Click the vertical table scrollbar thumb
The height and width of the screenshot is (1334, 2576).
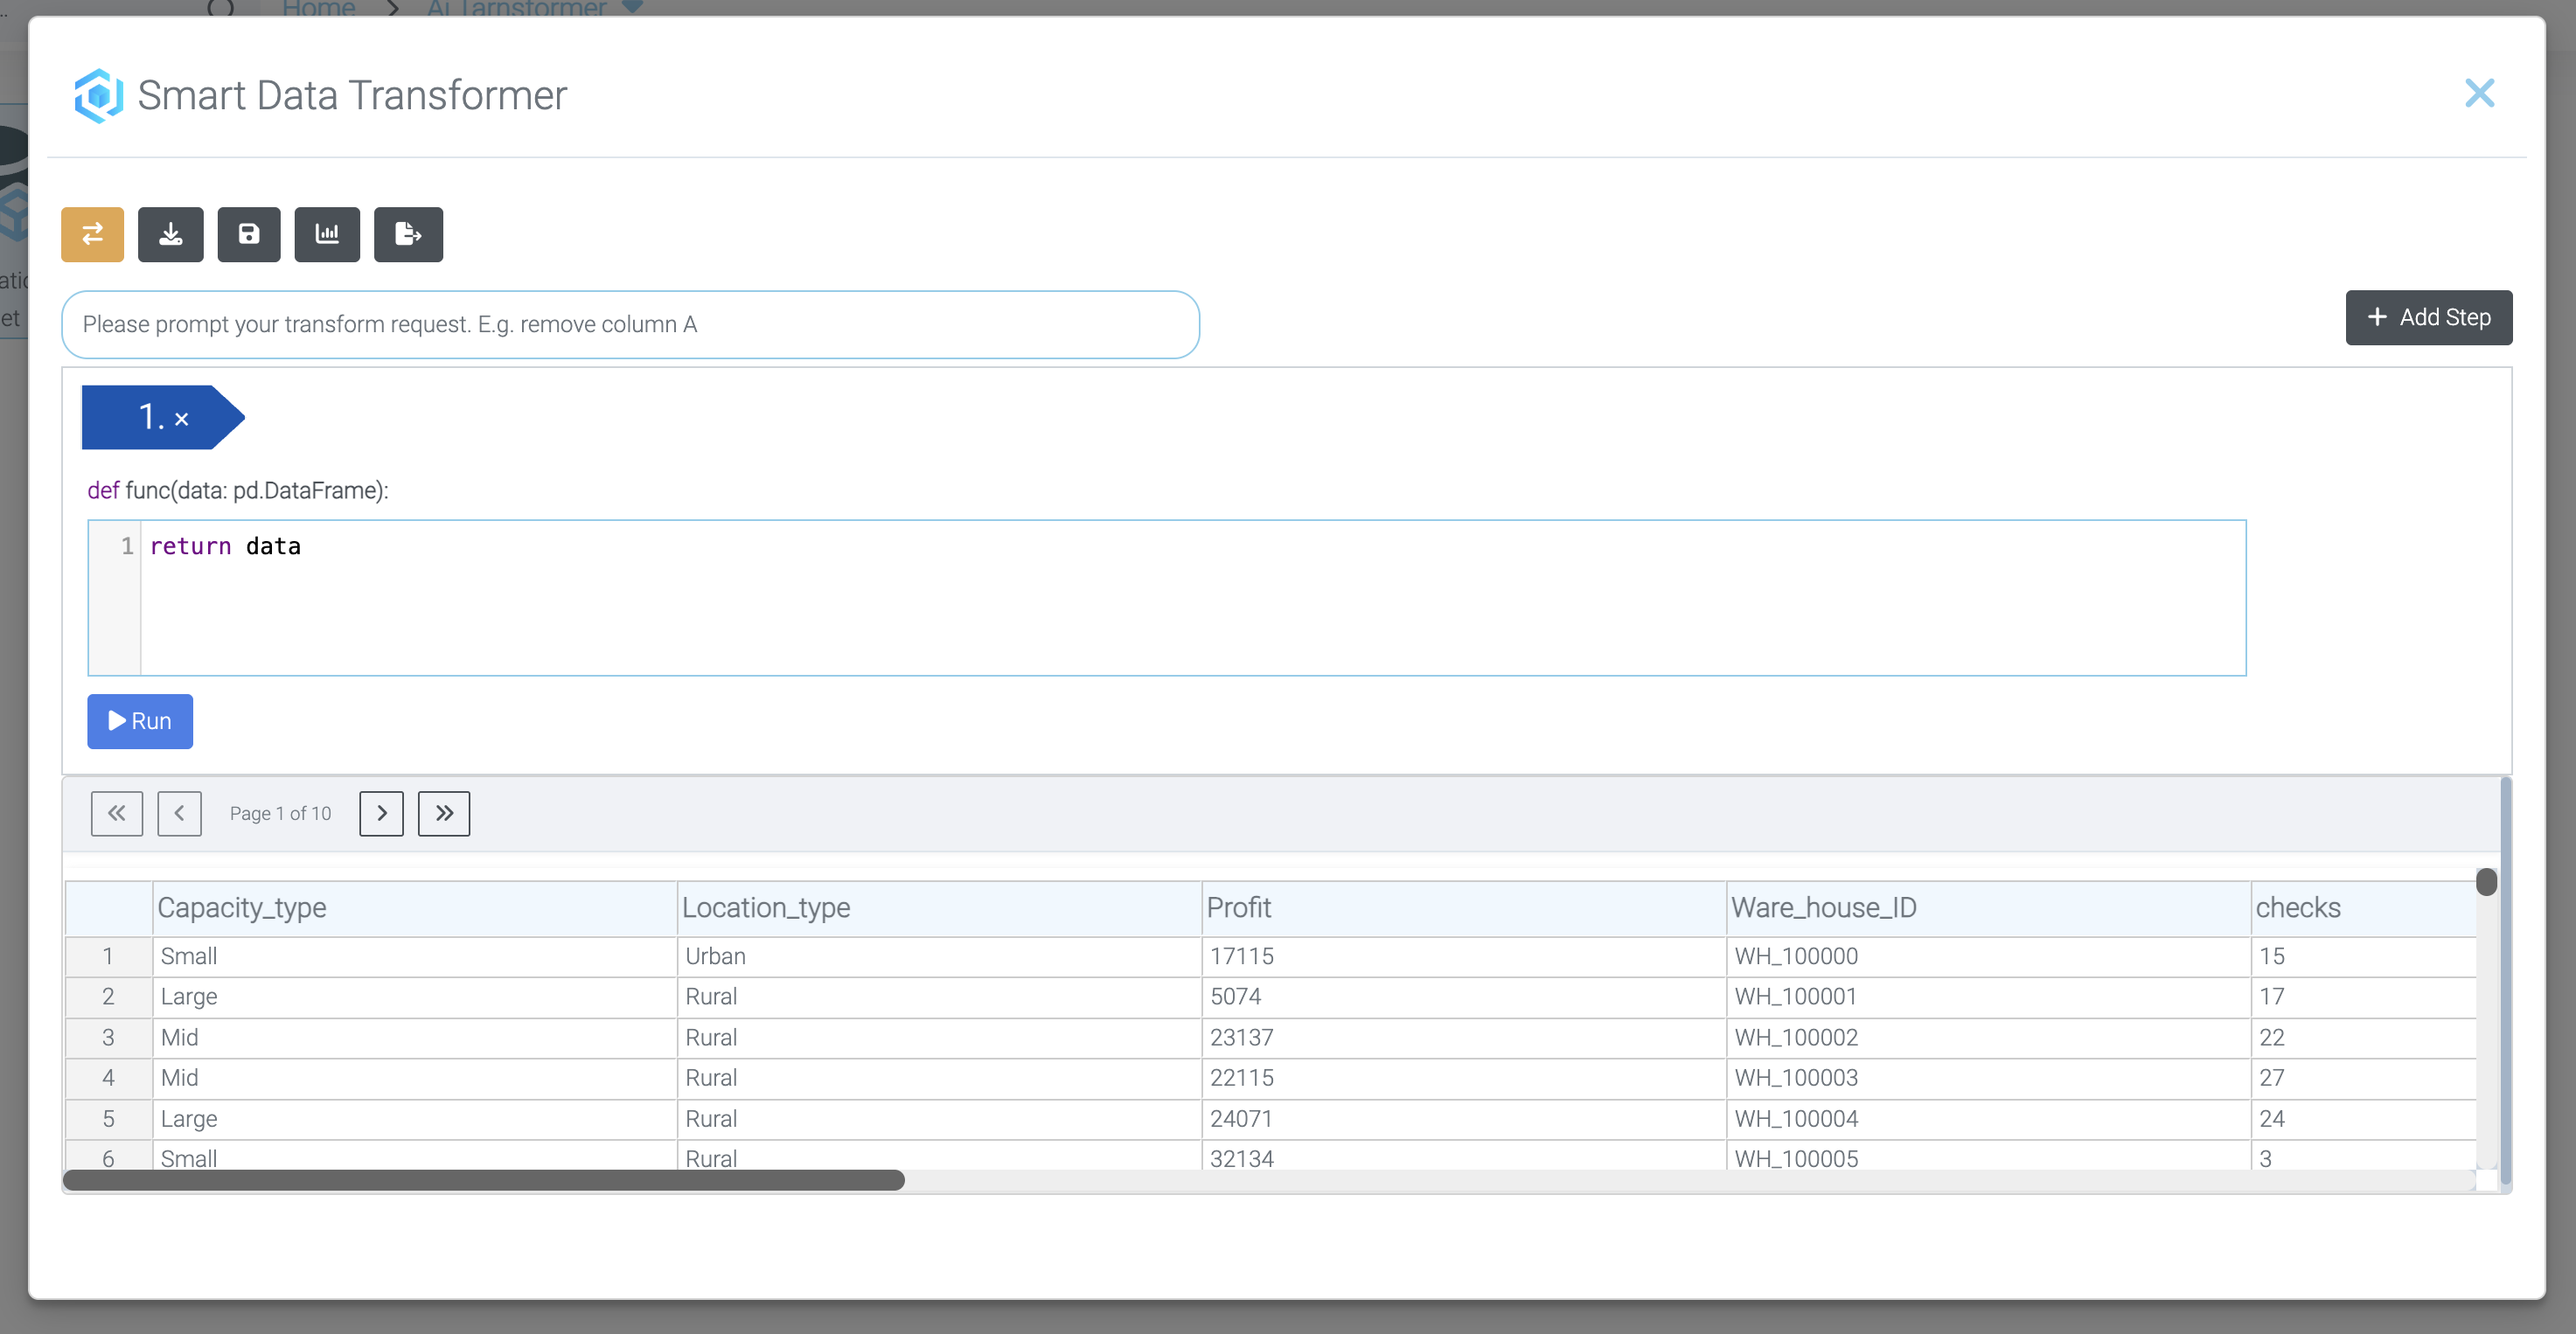[2486, 882]
